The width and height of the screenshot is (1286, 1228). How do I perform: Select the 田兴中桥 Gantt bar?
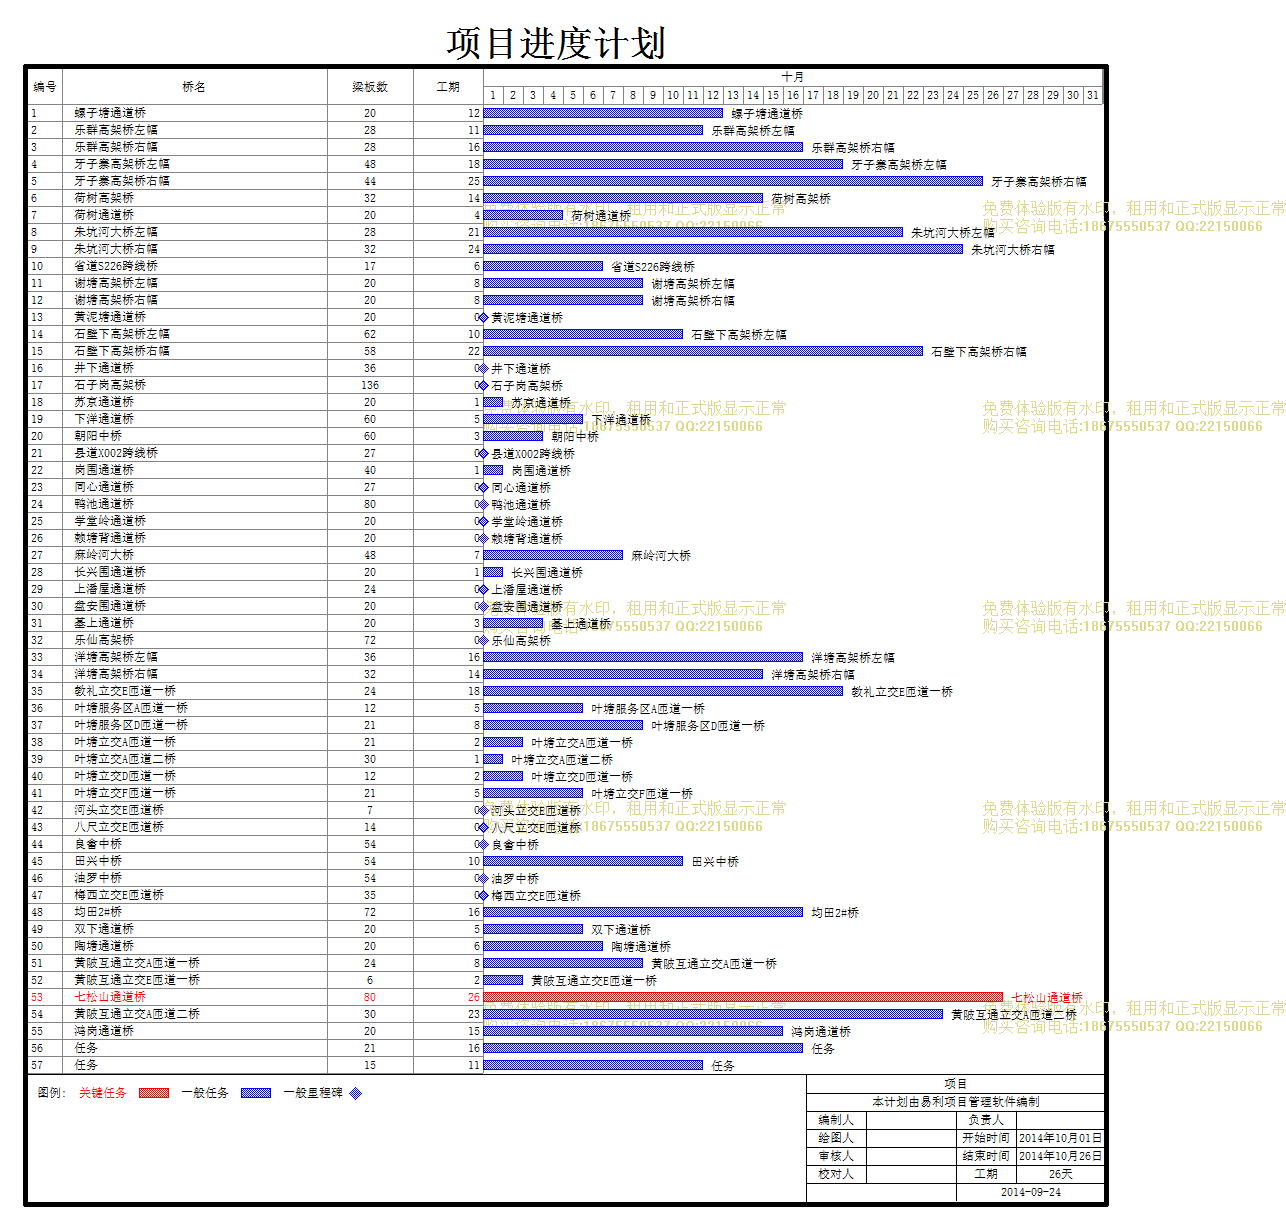pyautogui.click(x=583, y=861)
